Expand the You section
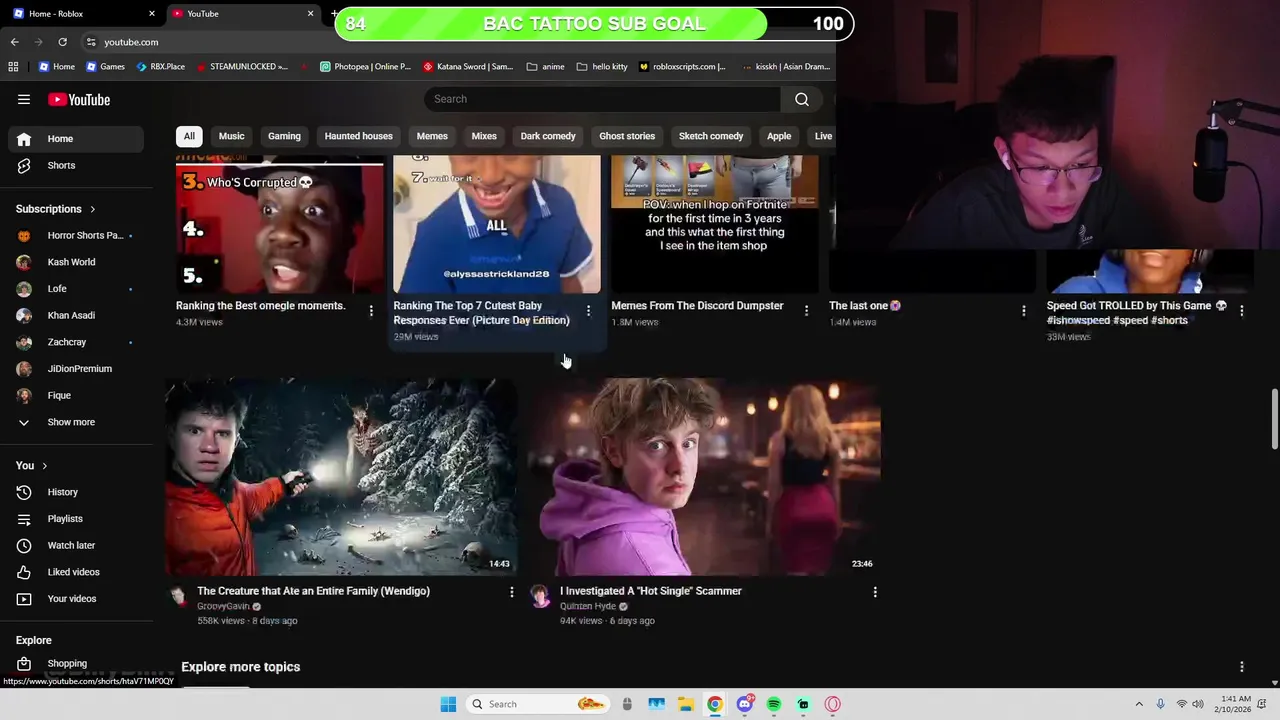This screenshot has width=1280, height=720. (x=32, y=465)
